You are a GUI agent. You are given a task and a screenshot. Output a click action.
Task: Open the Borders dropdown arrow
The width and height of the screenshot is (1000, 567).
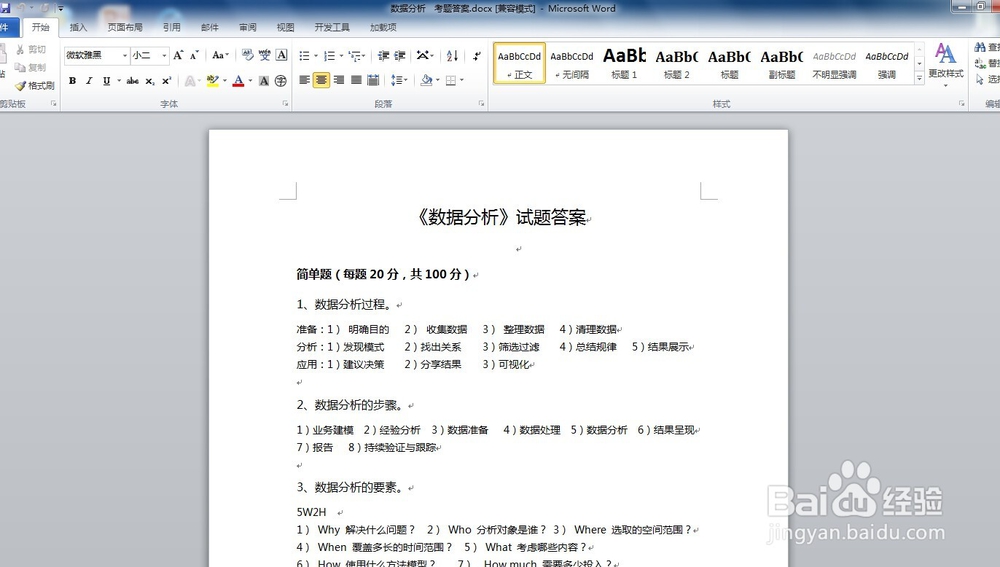click(462, 80)
